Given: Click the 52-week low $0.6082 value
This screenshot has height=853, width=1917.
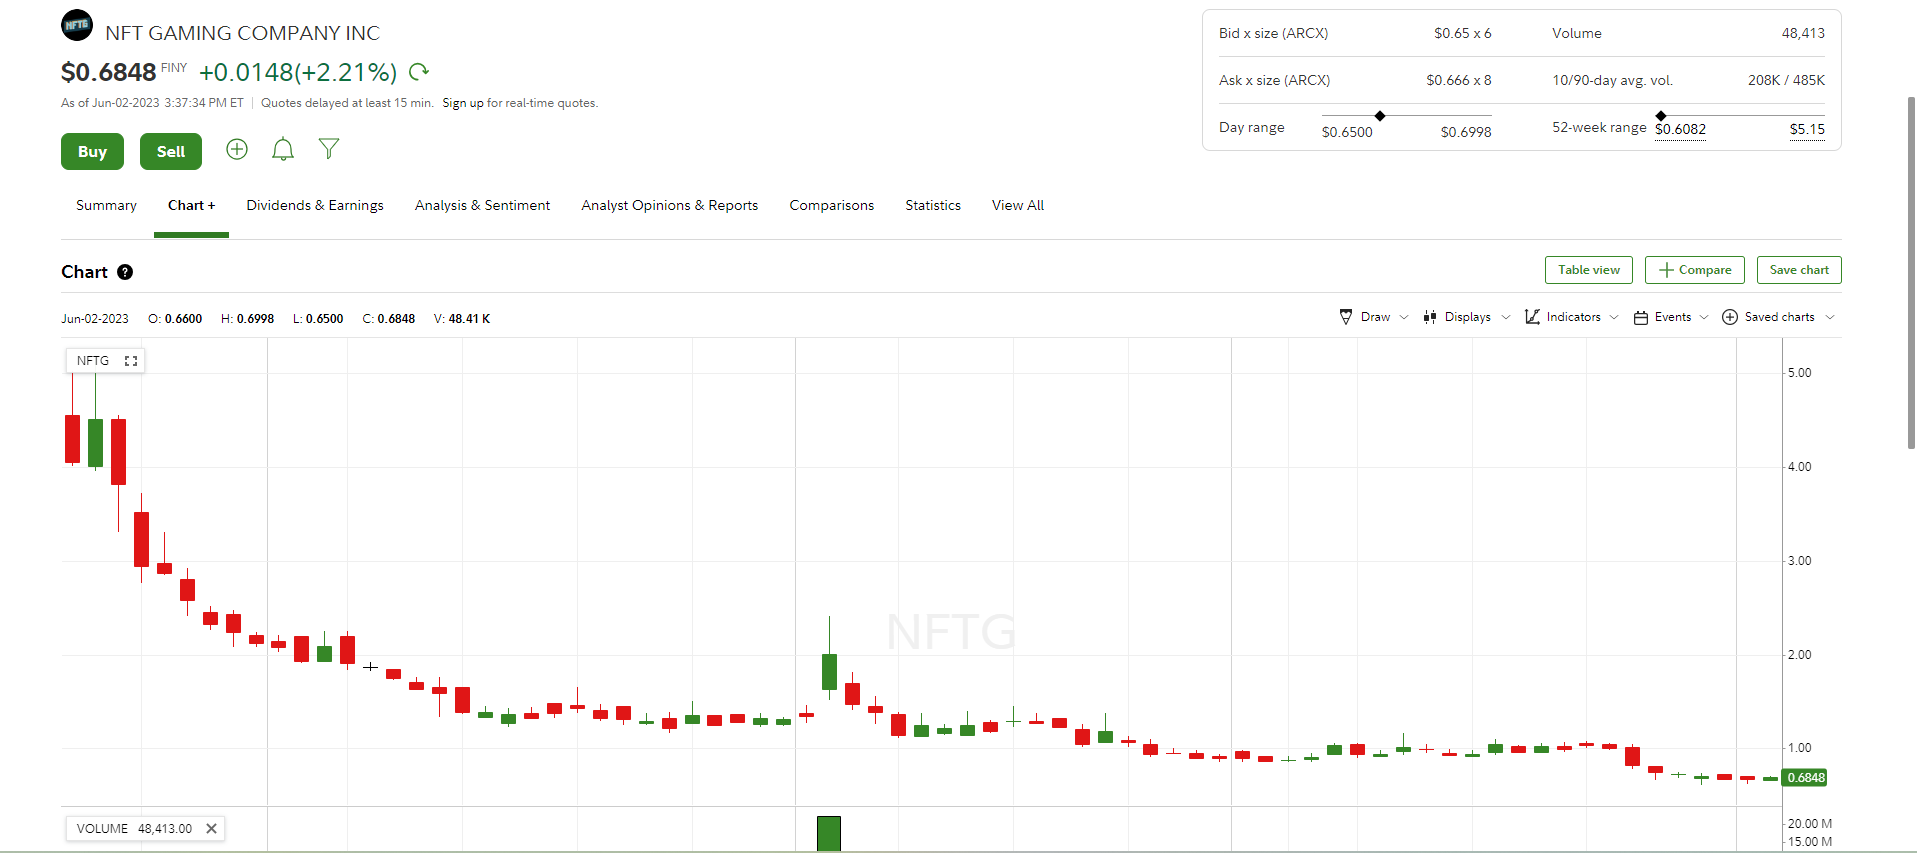Looking at the screenshot, I should [1680, 129].
